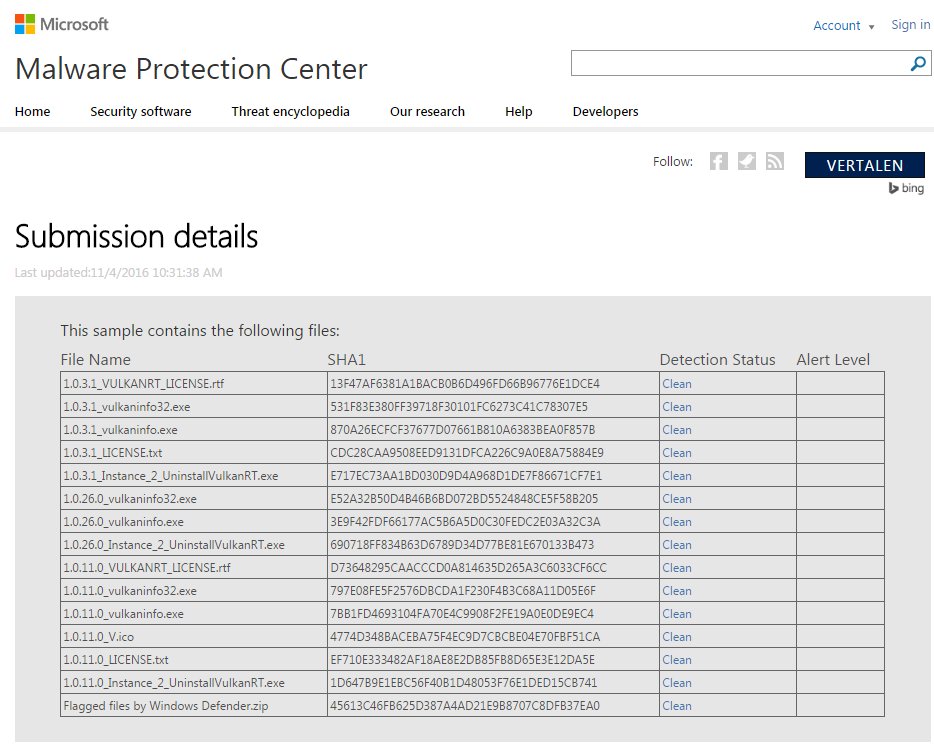Select SHA1 hash 870A26ECFCF37677D07661B810A6383BEA0F857B
This screenshot has width=934, height=753.
(x=463, y=430)
